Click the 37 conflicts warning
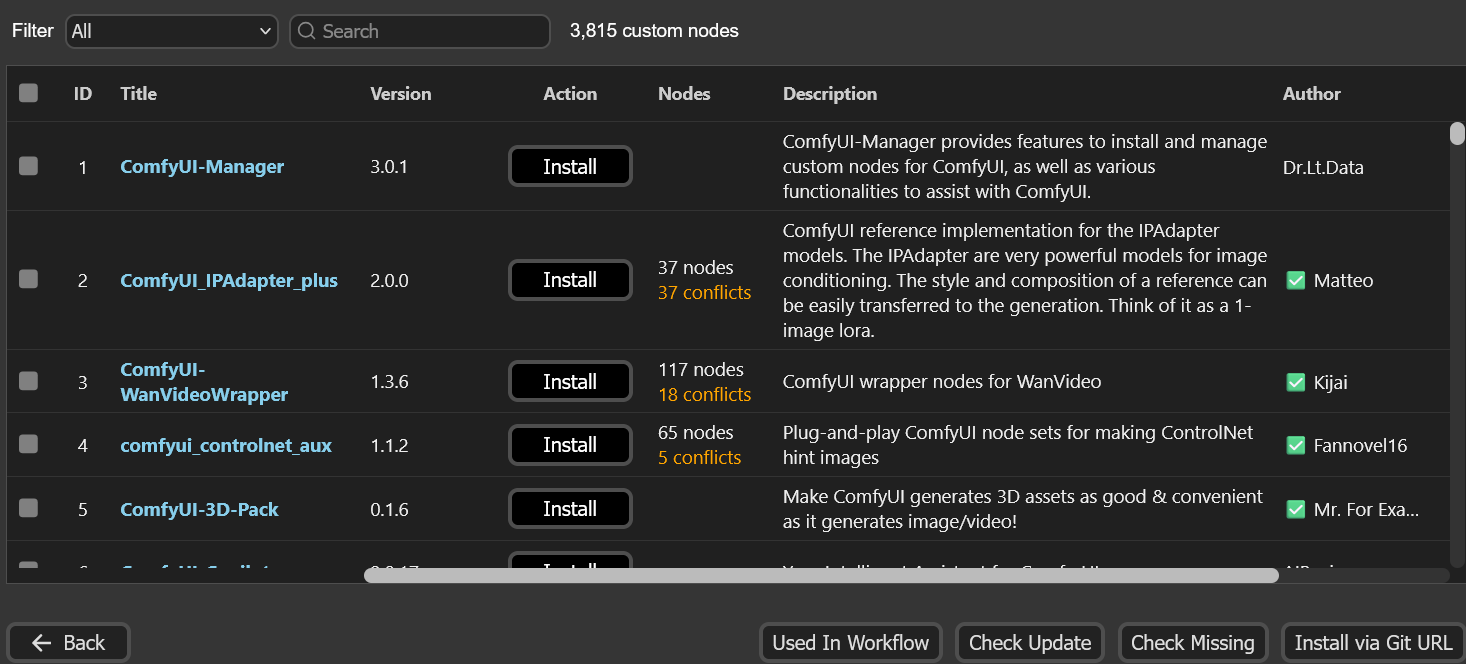This screenshot has width=1466, height=664. [x=704, y=293]
